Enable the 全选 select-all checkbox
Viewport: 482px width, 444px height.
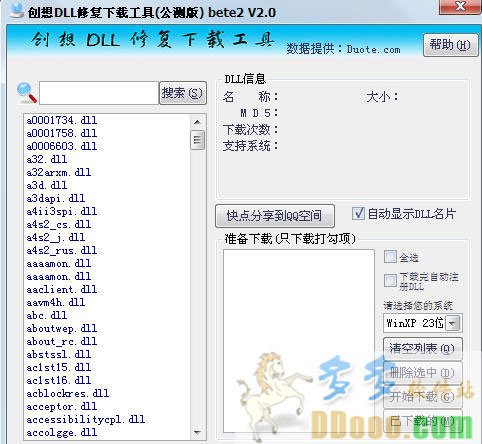point(390,257)
